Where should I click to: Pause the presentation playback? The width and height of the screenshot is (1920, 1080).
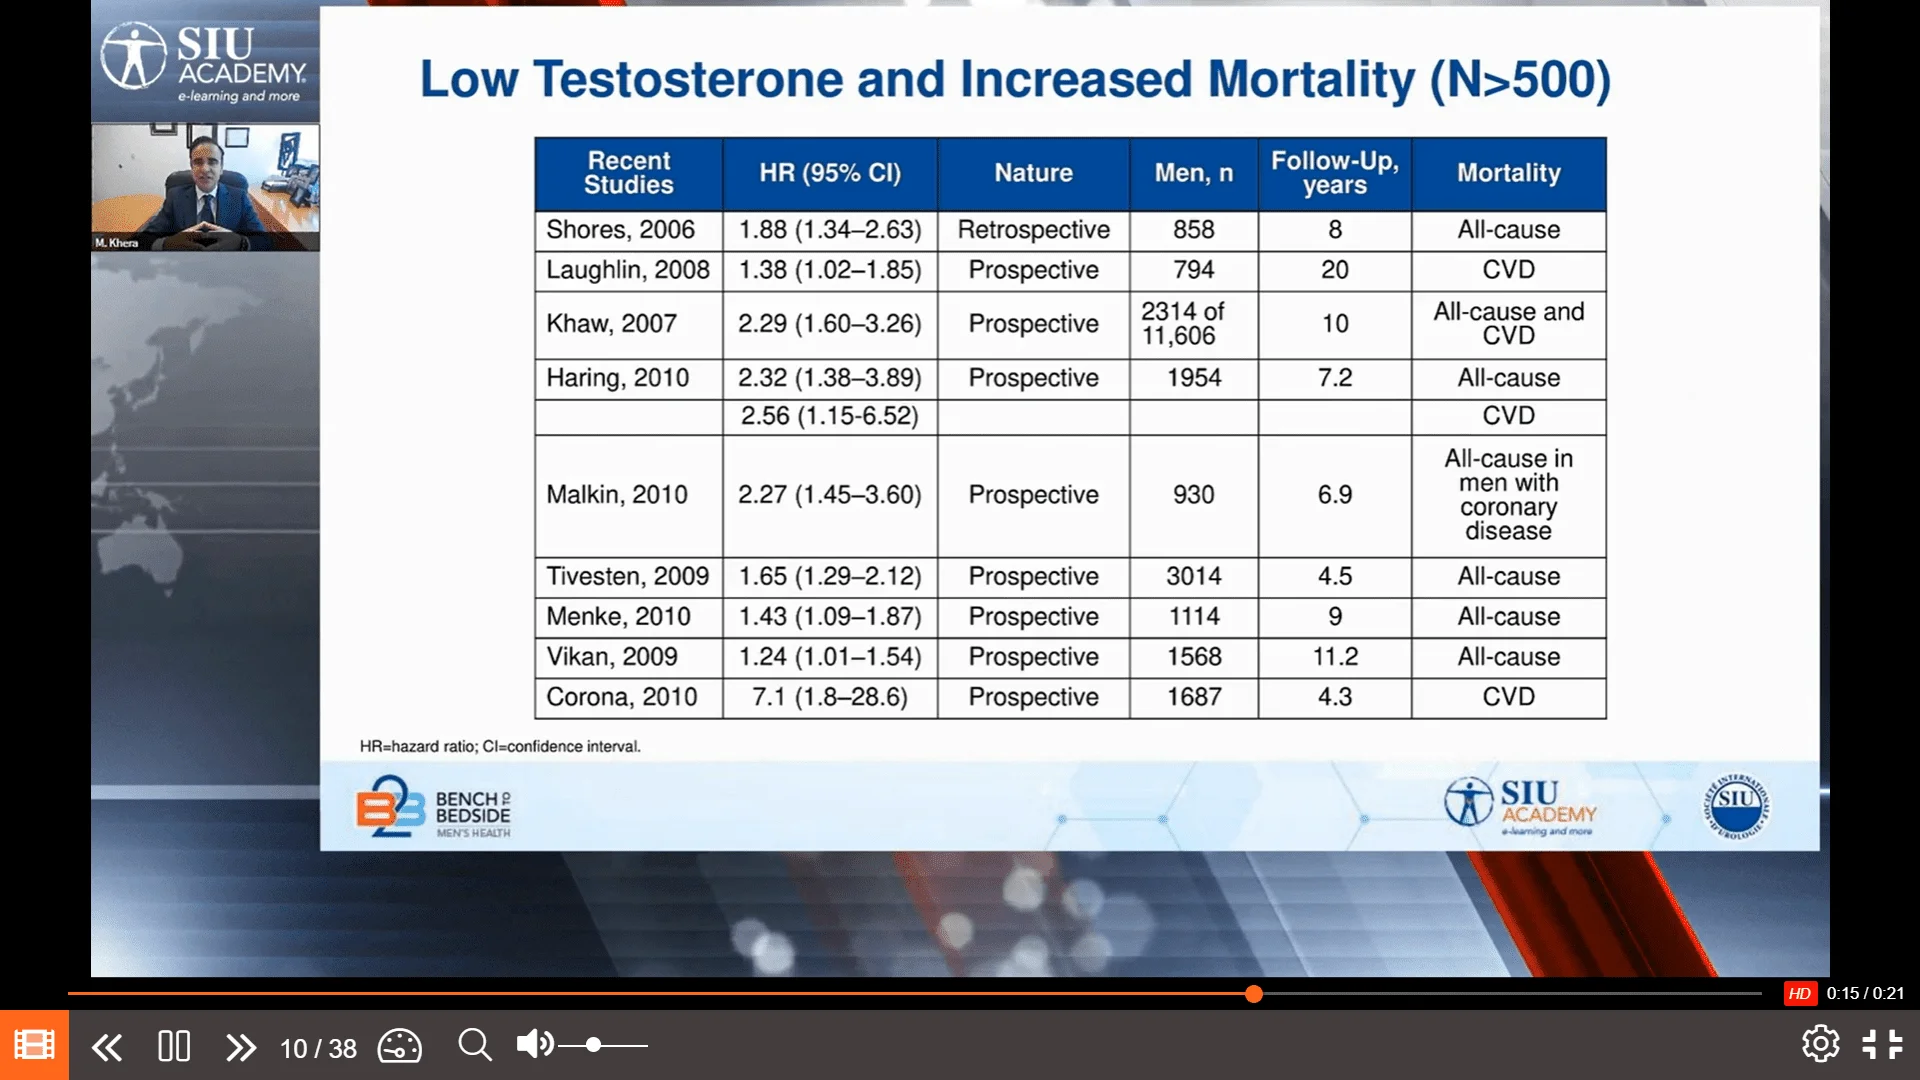click(x=174, y=1046)
